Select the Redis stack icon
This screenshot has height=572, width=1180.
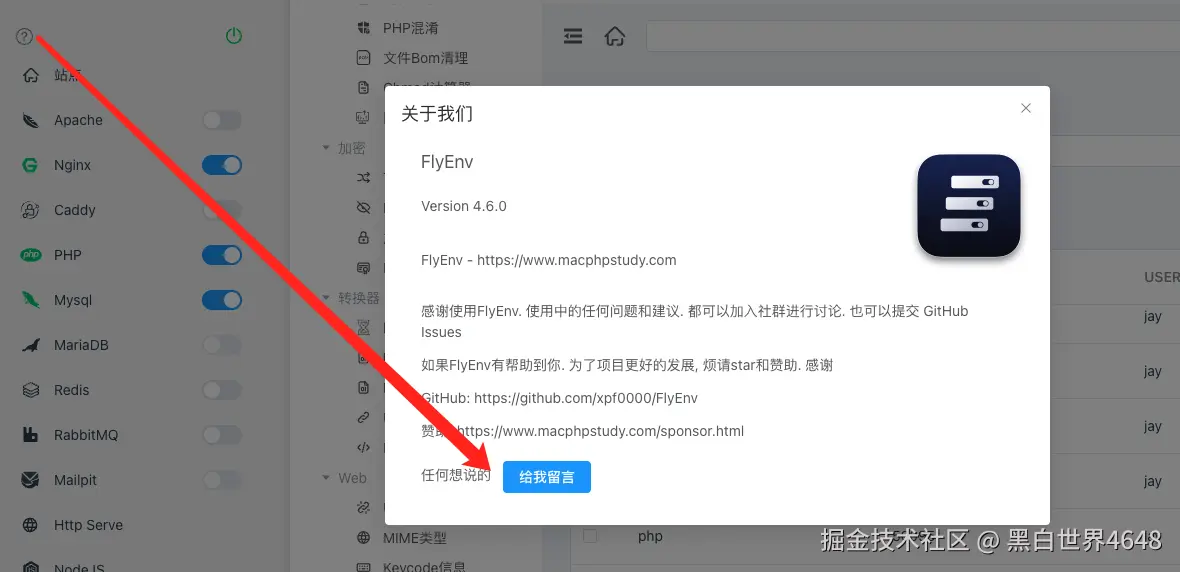point(30,391)
